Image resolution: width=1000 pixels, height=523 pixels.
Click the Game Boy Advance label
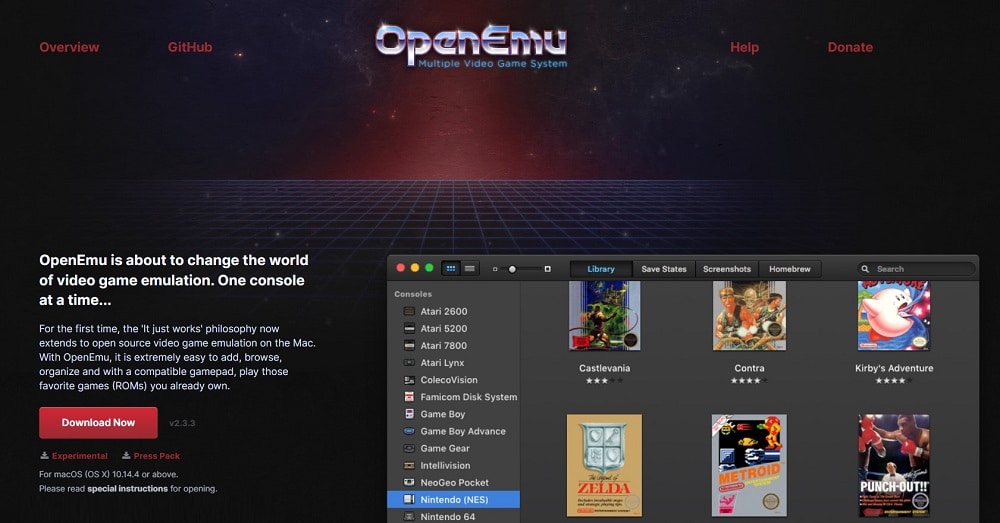[463, 431]
